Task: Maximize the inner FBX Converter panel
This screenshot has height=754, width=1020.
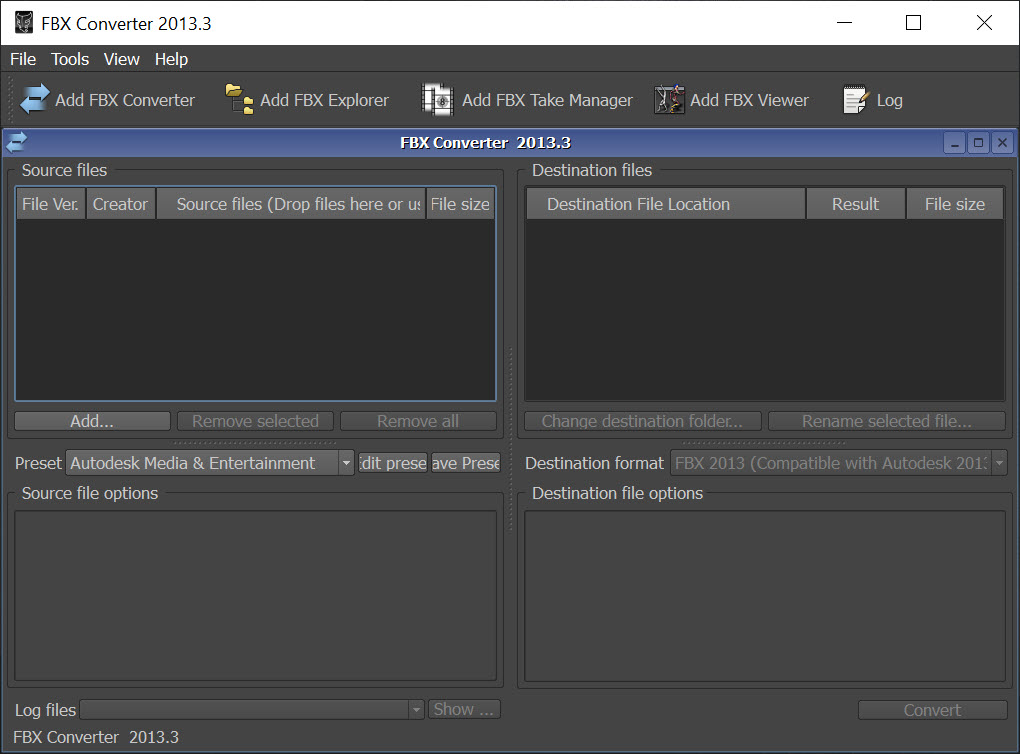Action: click(x=979, y=143)
